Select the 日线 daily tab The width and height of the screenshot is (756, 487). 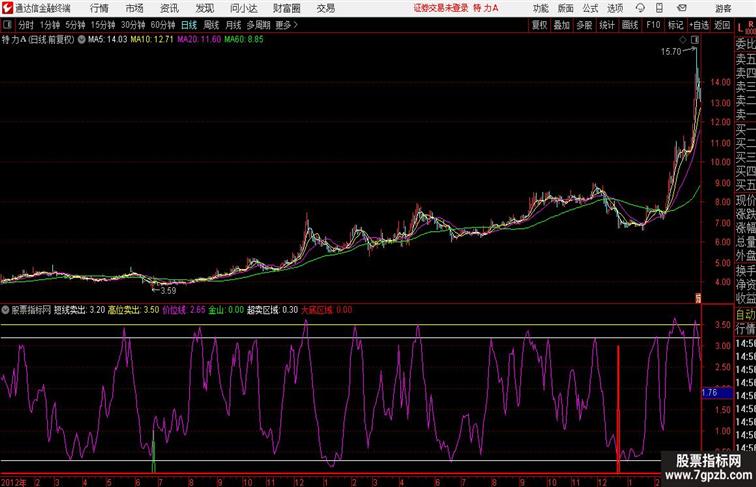click(189, 25)
